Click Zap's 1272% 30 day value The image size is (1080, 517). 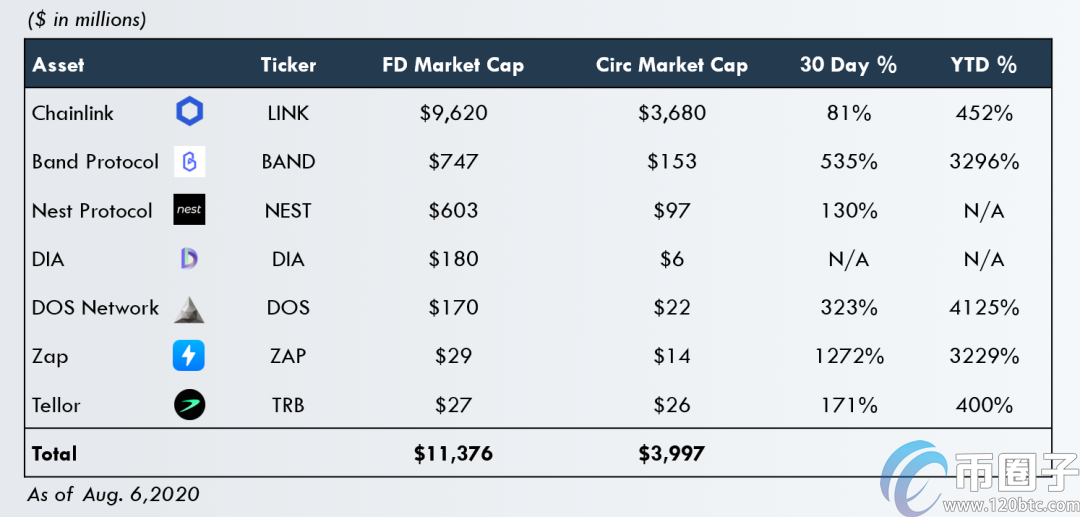point(848,356)
